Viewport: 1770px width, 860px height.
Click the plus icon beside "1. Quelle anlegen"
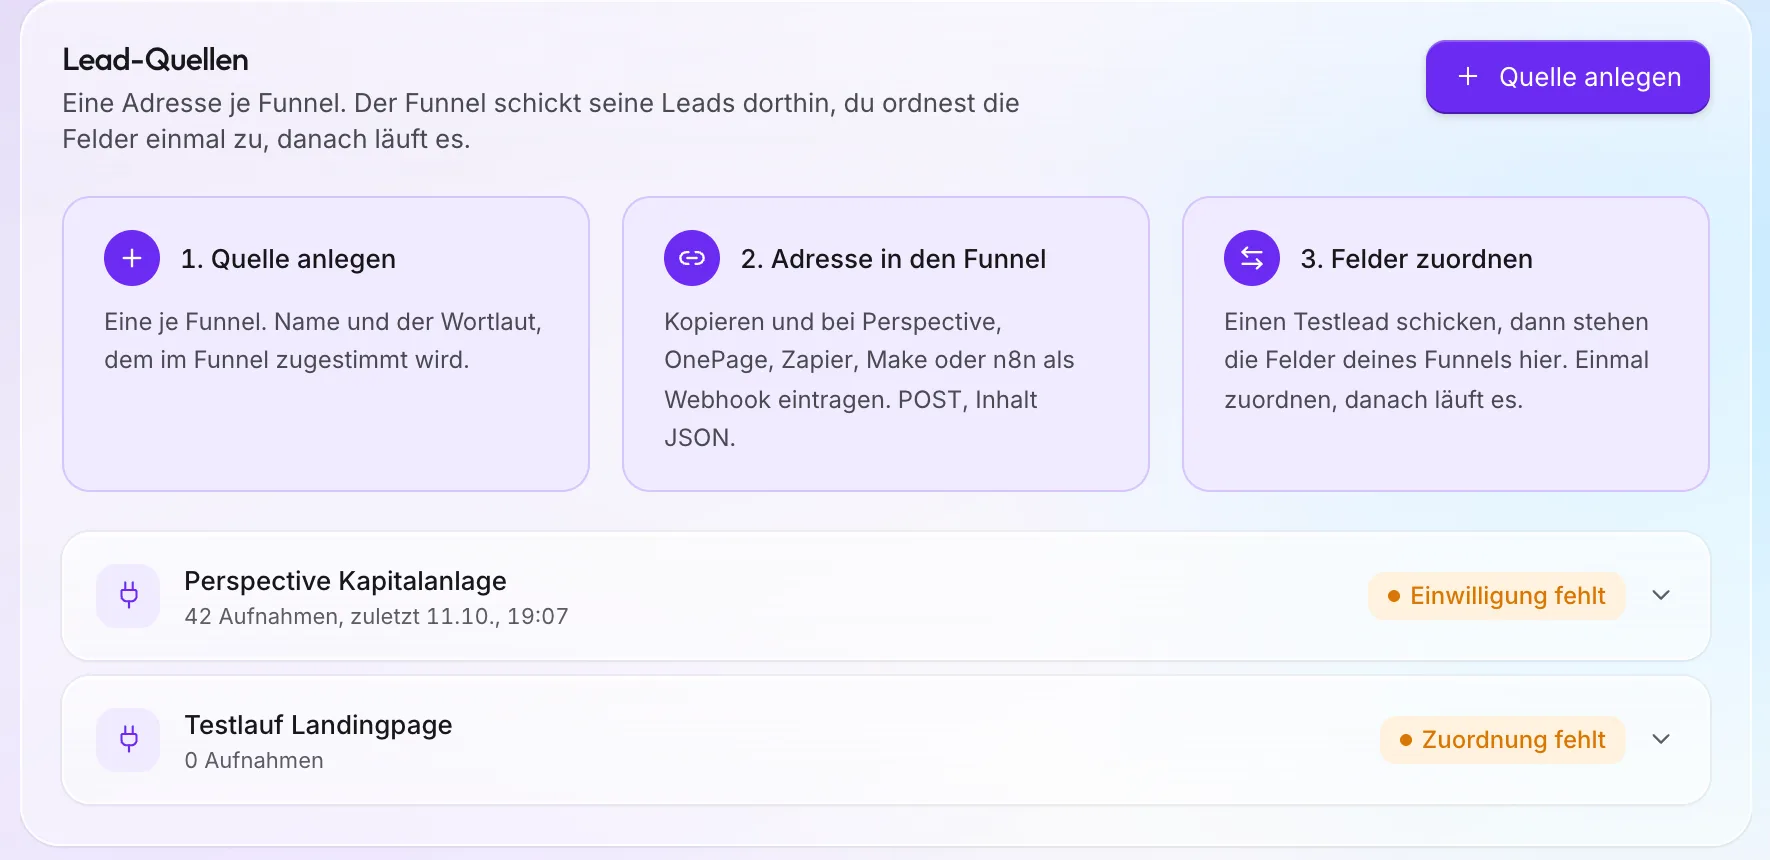132,258
